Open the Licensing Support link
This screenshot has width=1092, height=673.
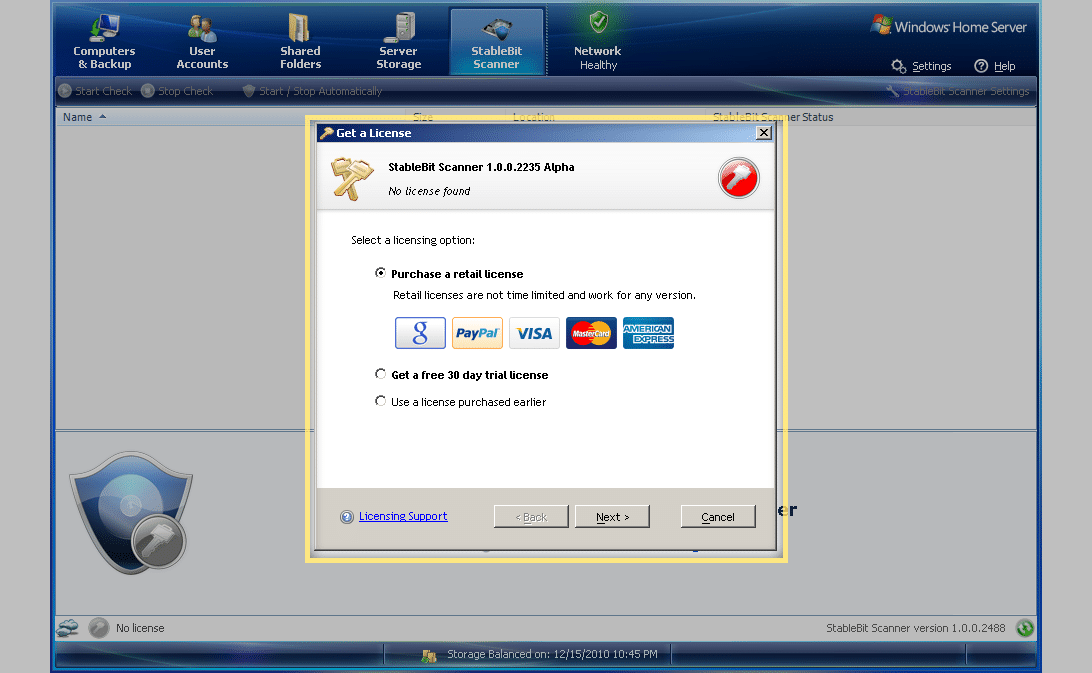click(x=403, y=516)
